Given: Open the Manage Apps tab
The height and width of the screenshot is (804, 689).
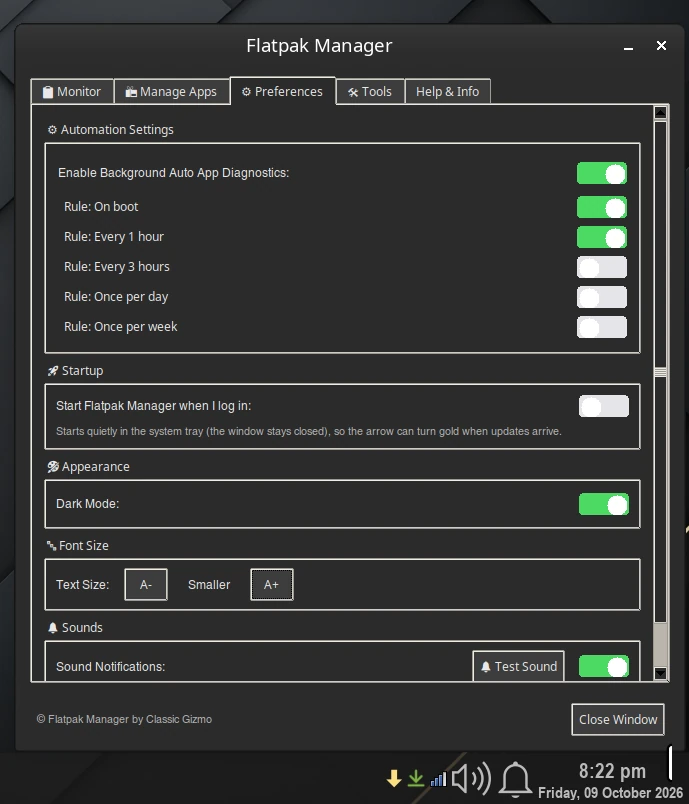Looking at the screenshot, I should click(172, 92).
